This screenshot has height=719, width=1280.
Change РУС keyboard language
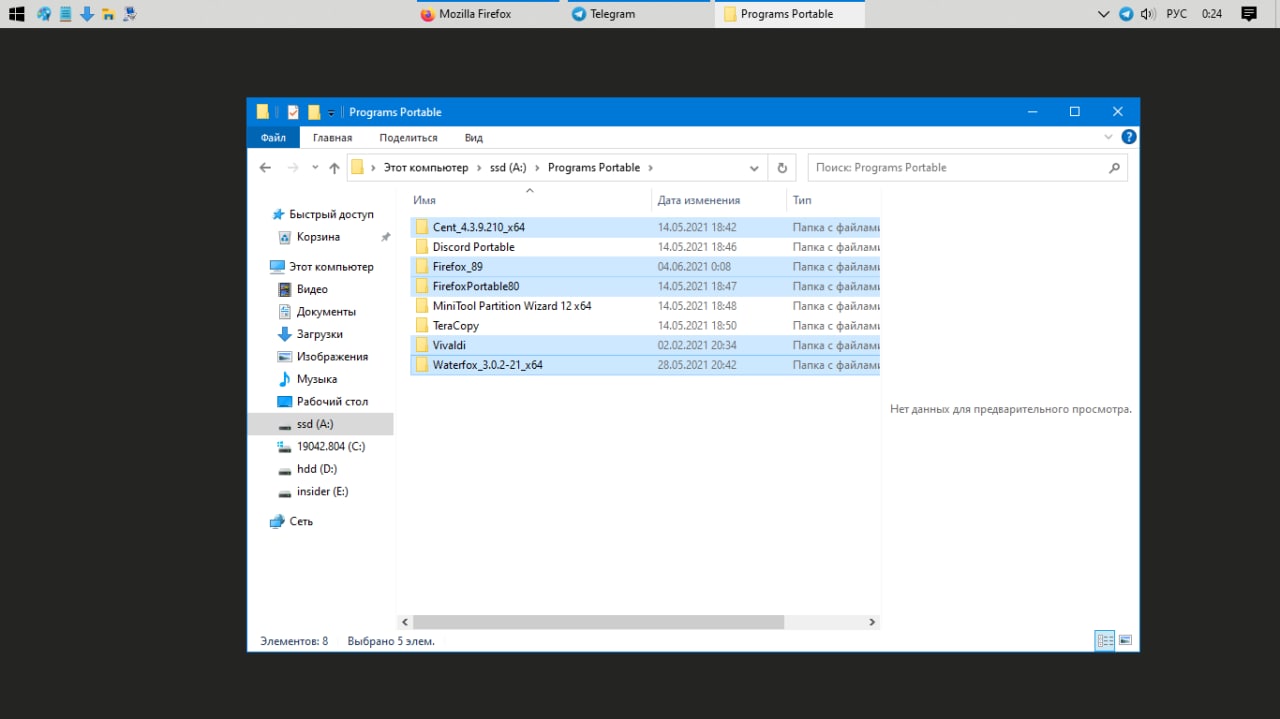(x=1177, y=14)
